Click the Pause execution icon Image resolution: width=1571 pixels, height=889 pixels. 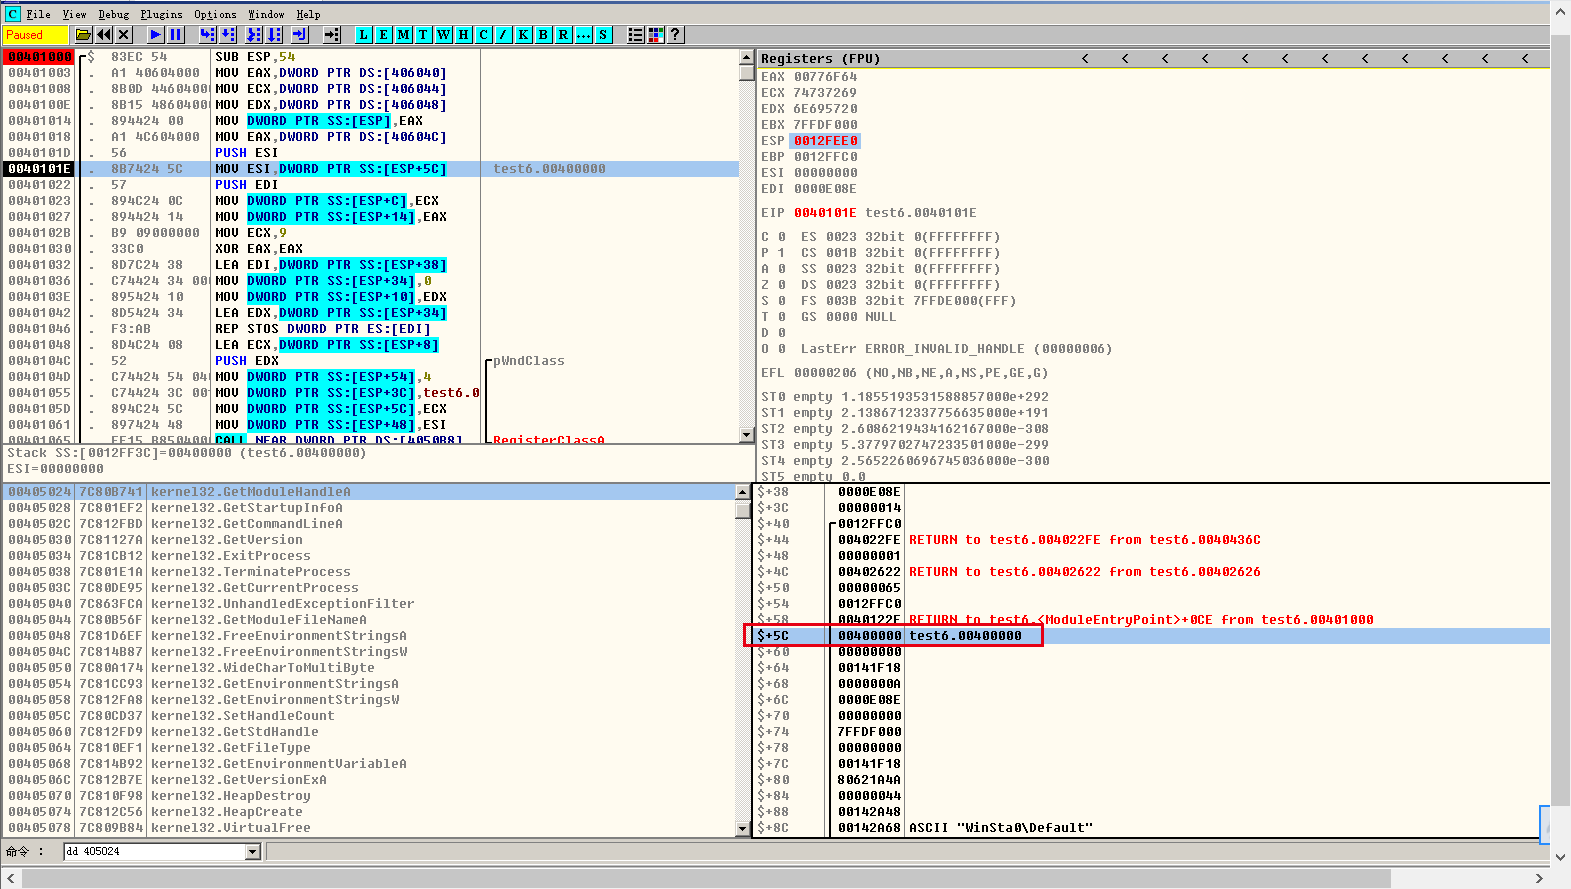click(x=176, y=35)
